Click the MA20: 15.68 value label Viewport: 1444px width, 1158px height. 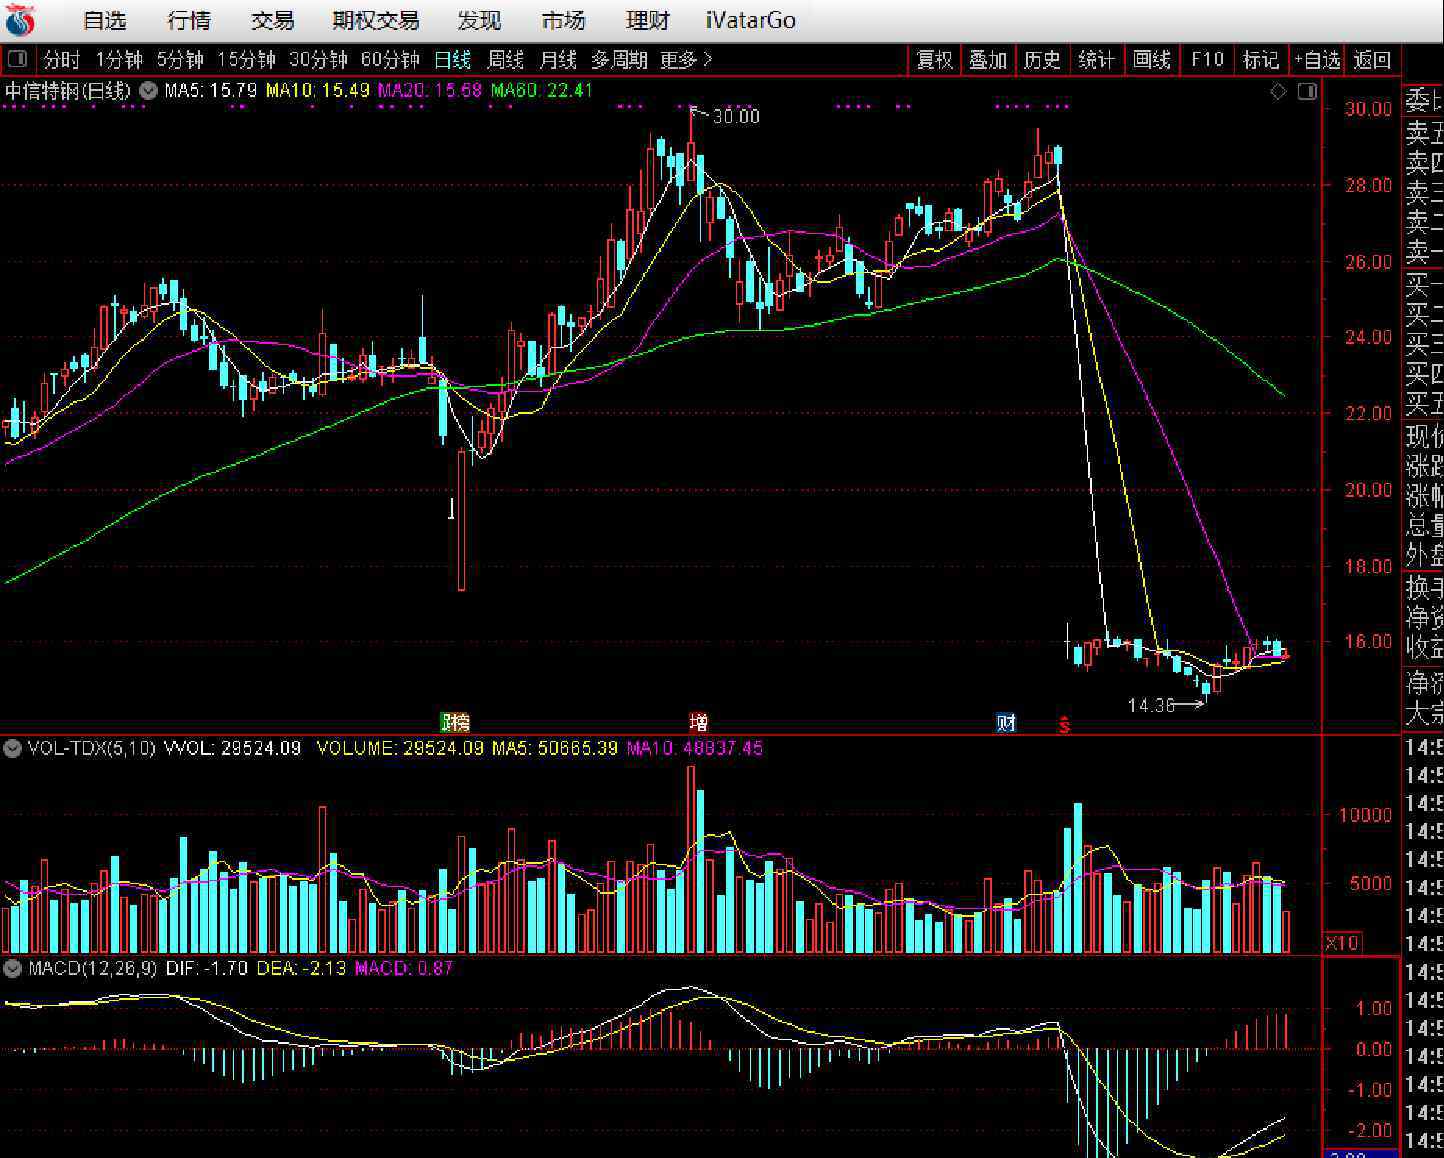[430, 91]
